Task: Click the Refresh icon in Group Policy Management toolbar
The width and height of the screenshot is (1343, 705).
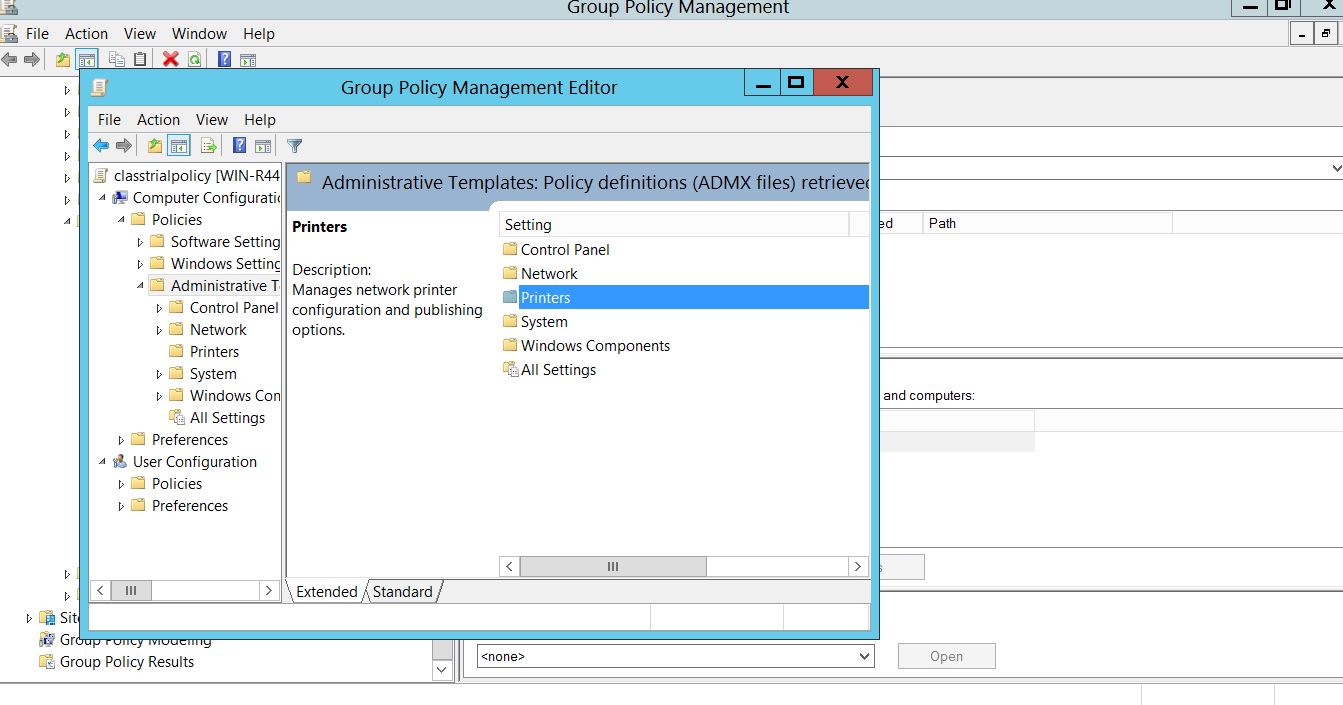Action: 194,59
